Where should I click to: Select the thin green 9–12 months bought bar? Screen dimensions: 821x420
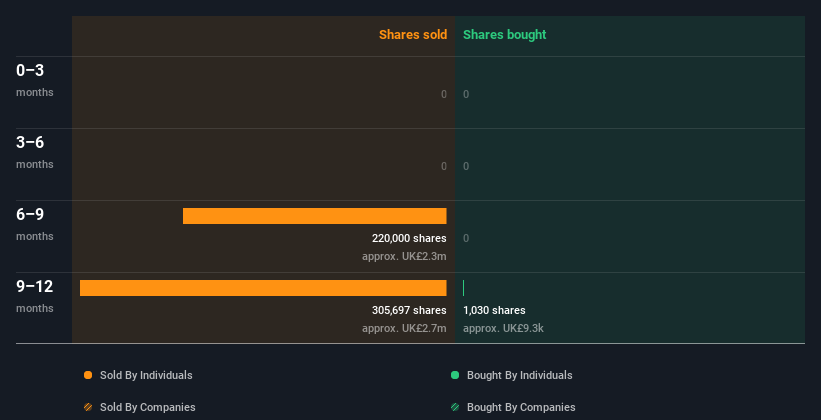[x=463, y=288]
